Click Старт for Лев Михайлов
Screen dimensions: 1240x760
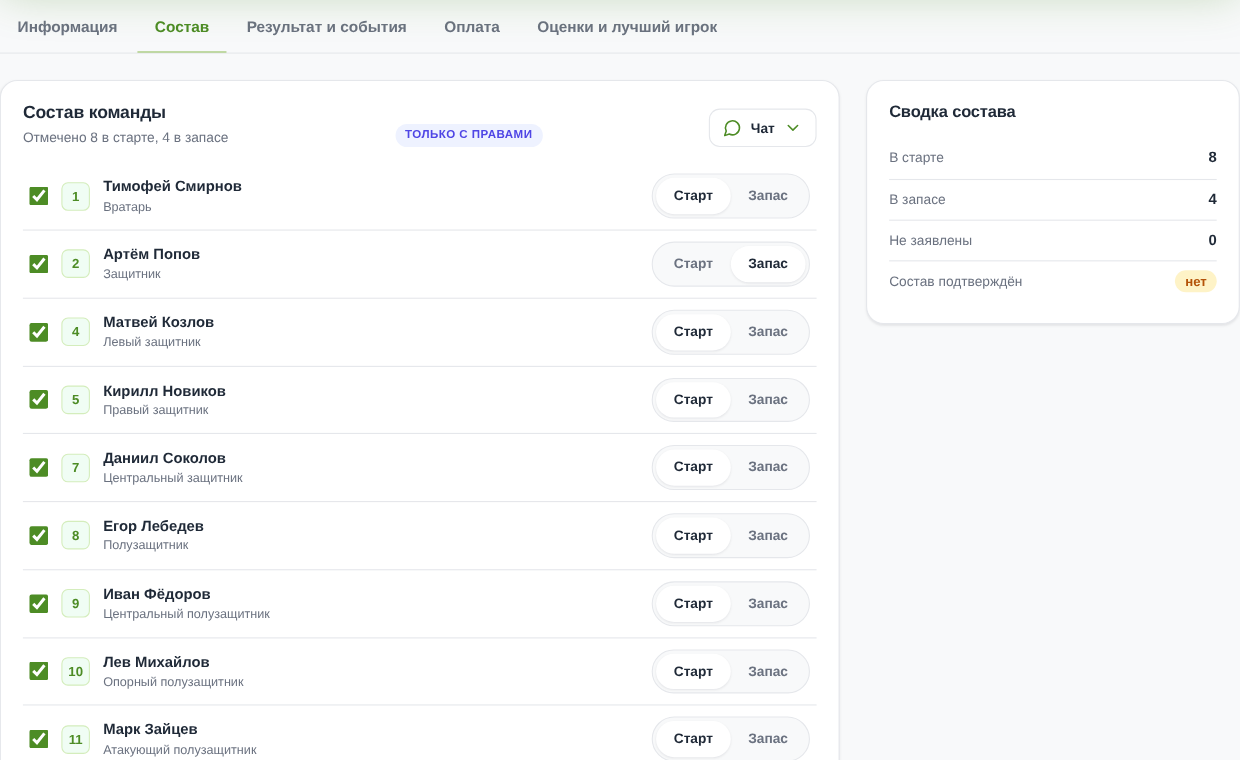(693, 671)
